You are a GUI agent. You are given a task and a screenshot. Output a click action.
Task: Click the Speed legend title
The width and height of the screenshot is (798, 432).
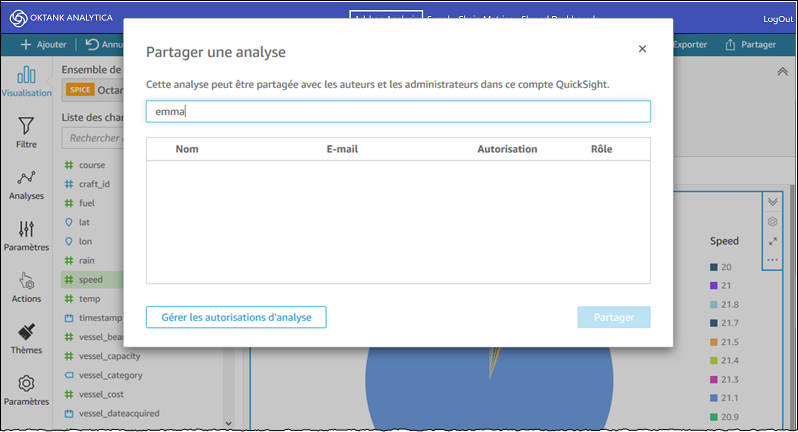tap(724, 241)
